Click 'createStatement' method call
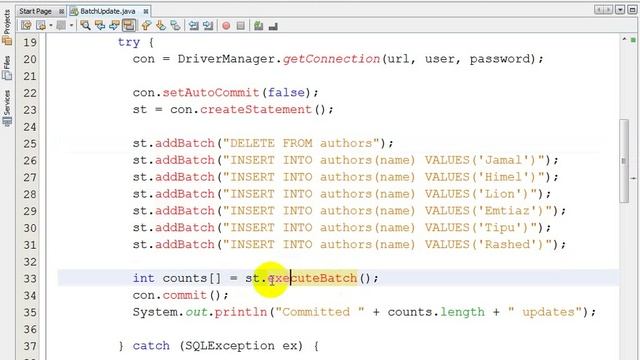The image size is (640, 360). pos(256,110)
